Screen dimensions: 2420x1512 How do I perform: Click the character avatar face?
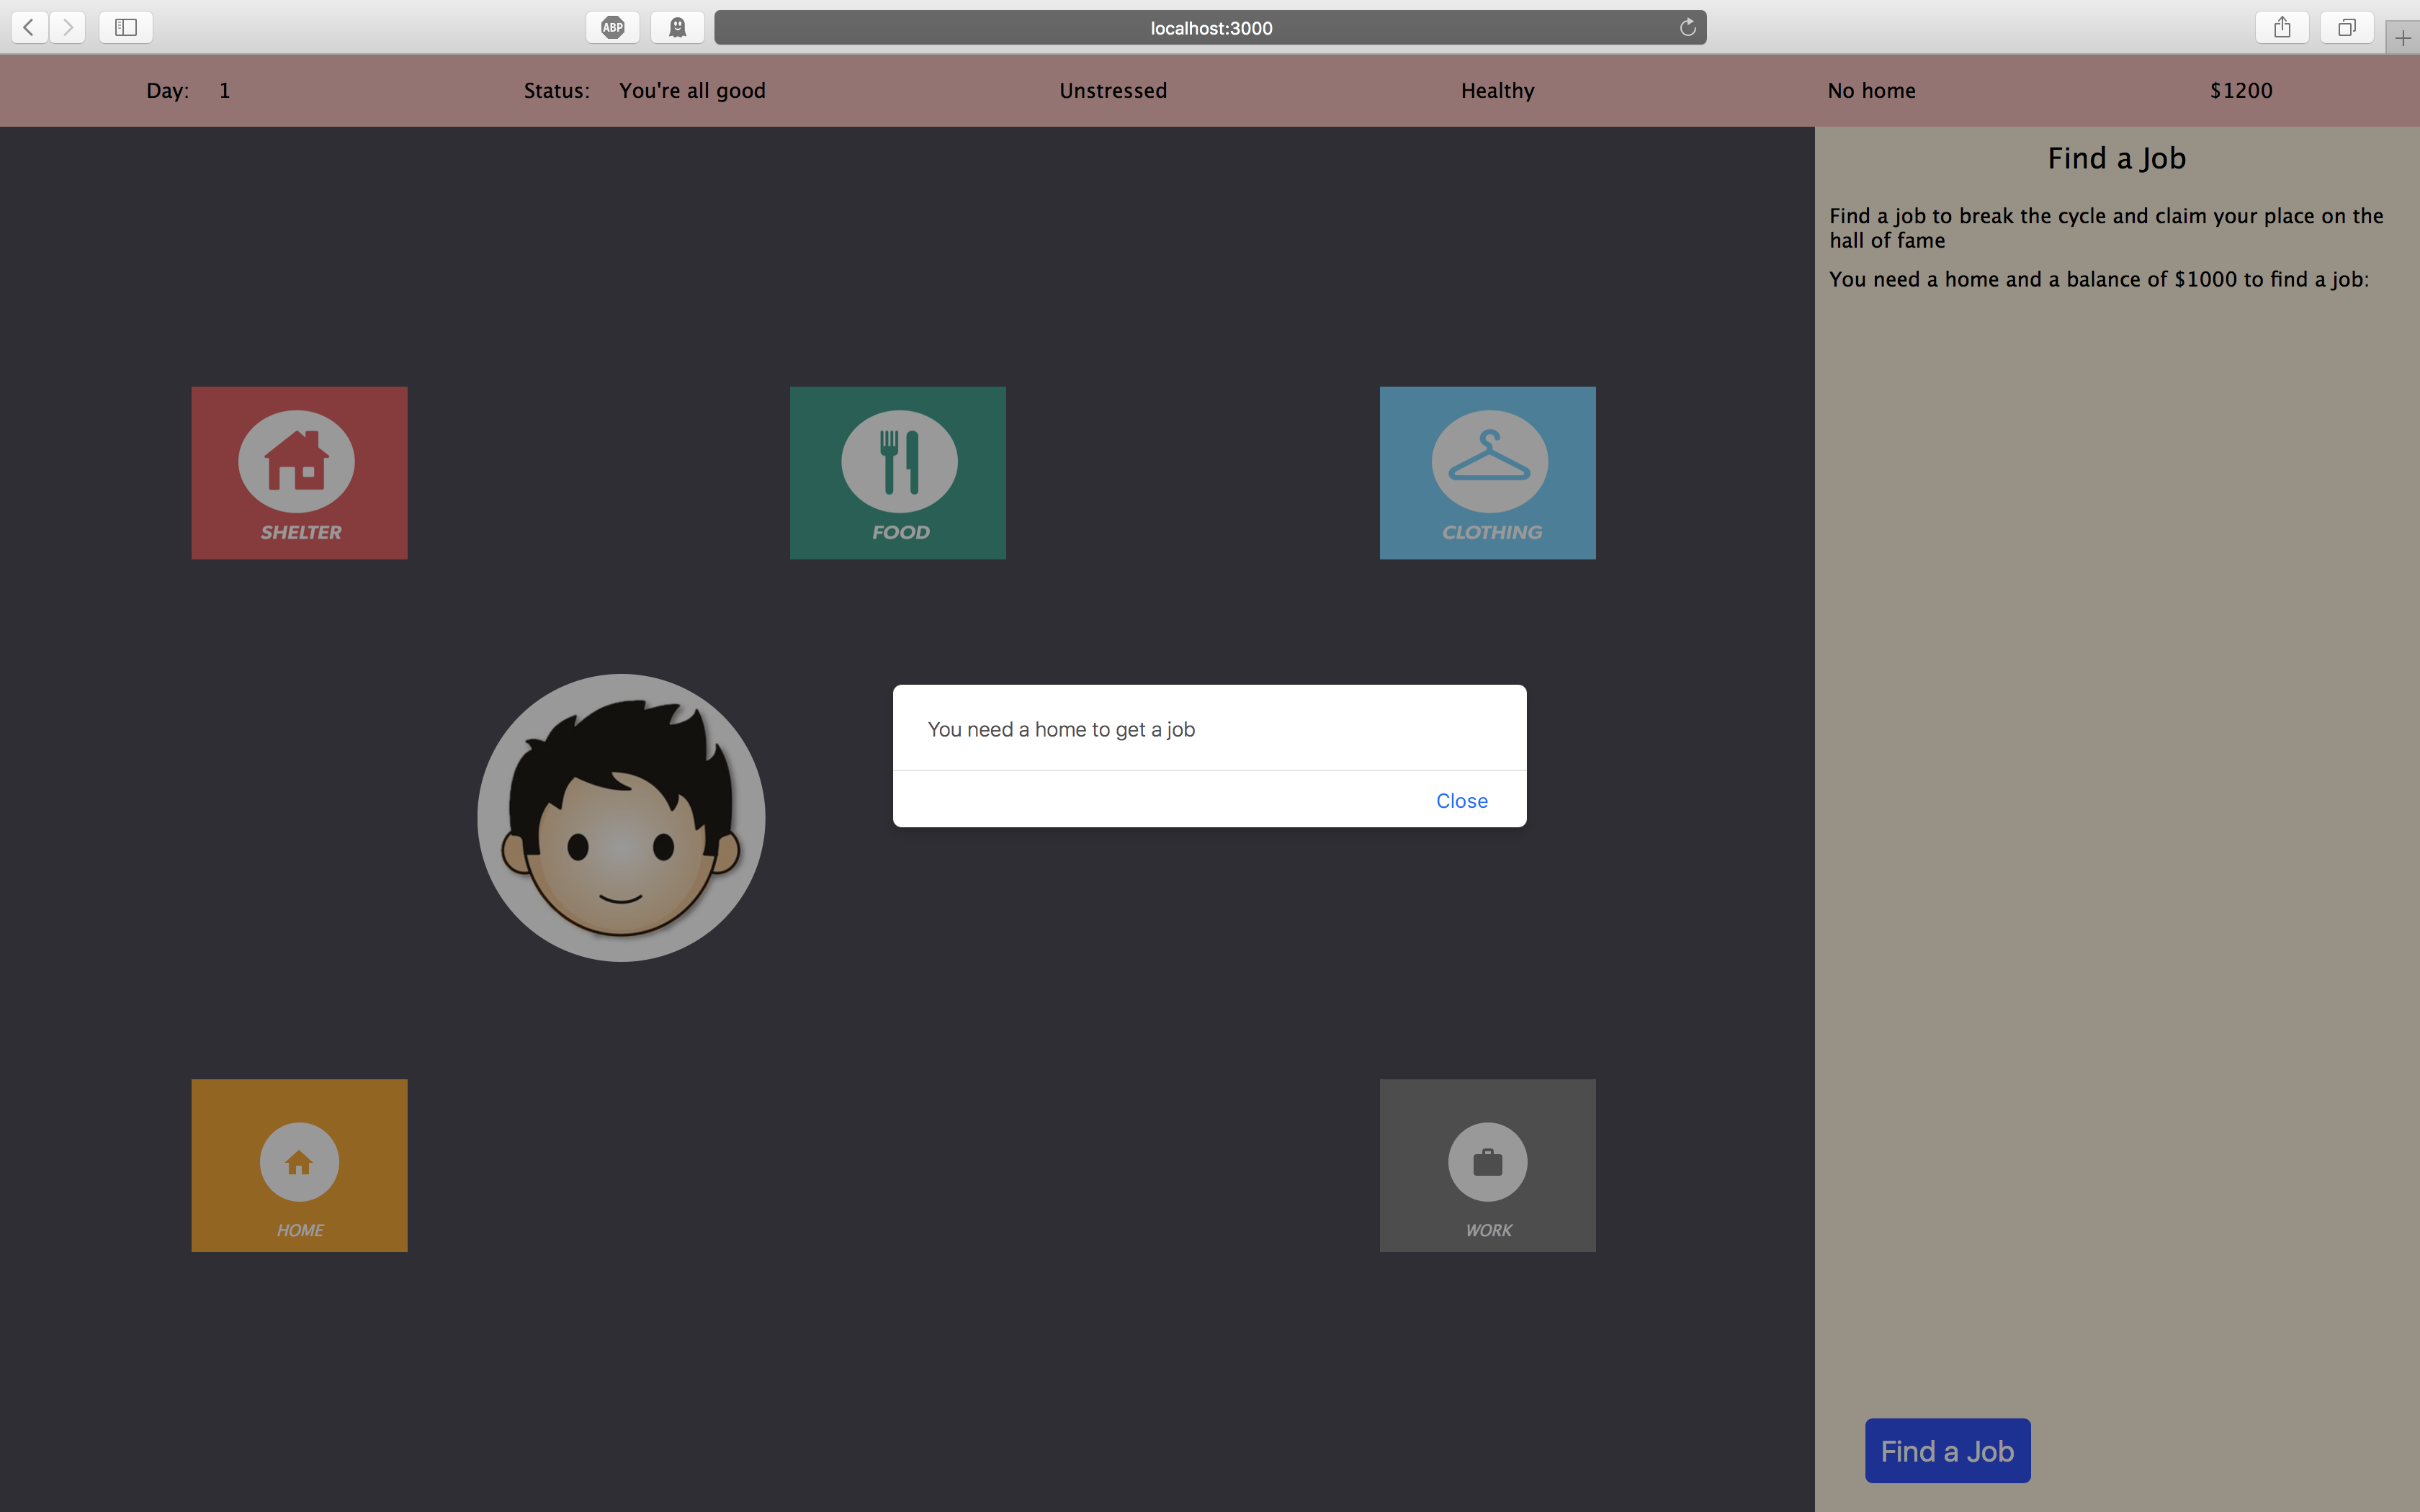621,817
